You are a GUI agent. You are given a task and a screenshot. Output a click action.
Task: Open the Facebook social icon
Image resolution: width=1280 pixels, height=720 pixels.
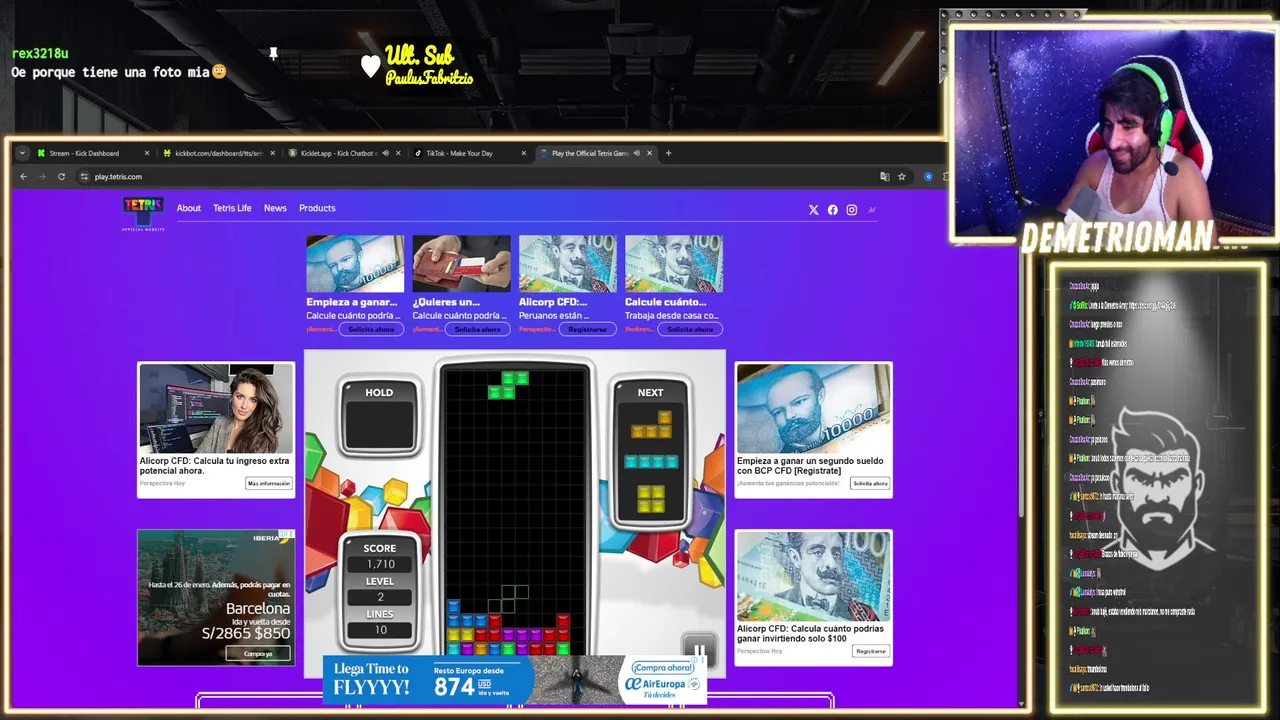coord(832,210)
